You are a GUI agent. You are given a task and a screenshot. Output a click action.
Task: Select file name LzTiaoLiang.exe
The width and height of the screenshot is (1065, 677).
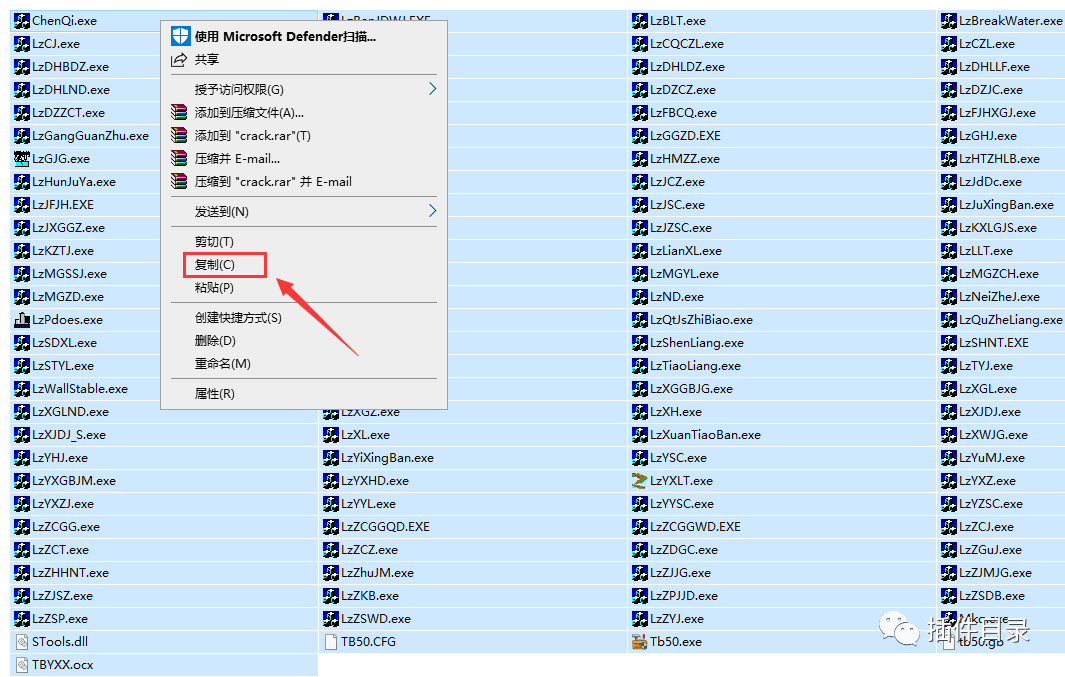(696, 366)
